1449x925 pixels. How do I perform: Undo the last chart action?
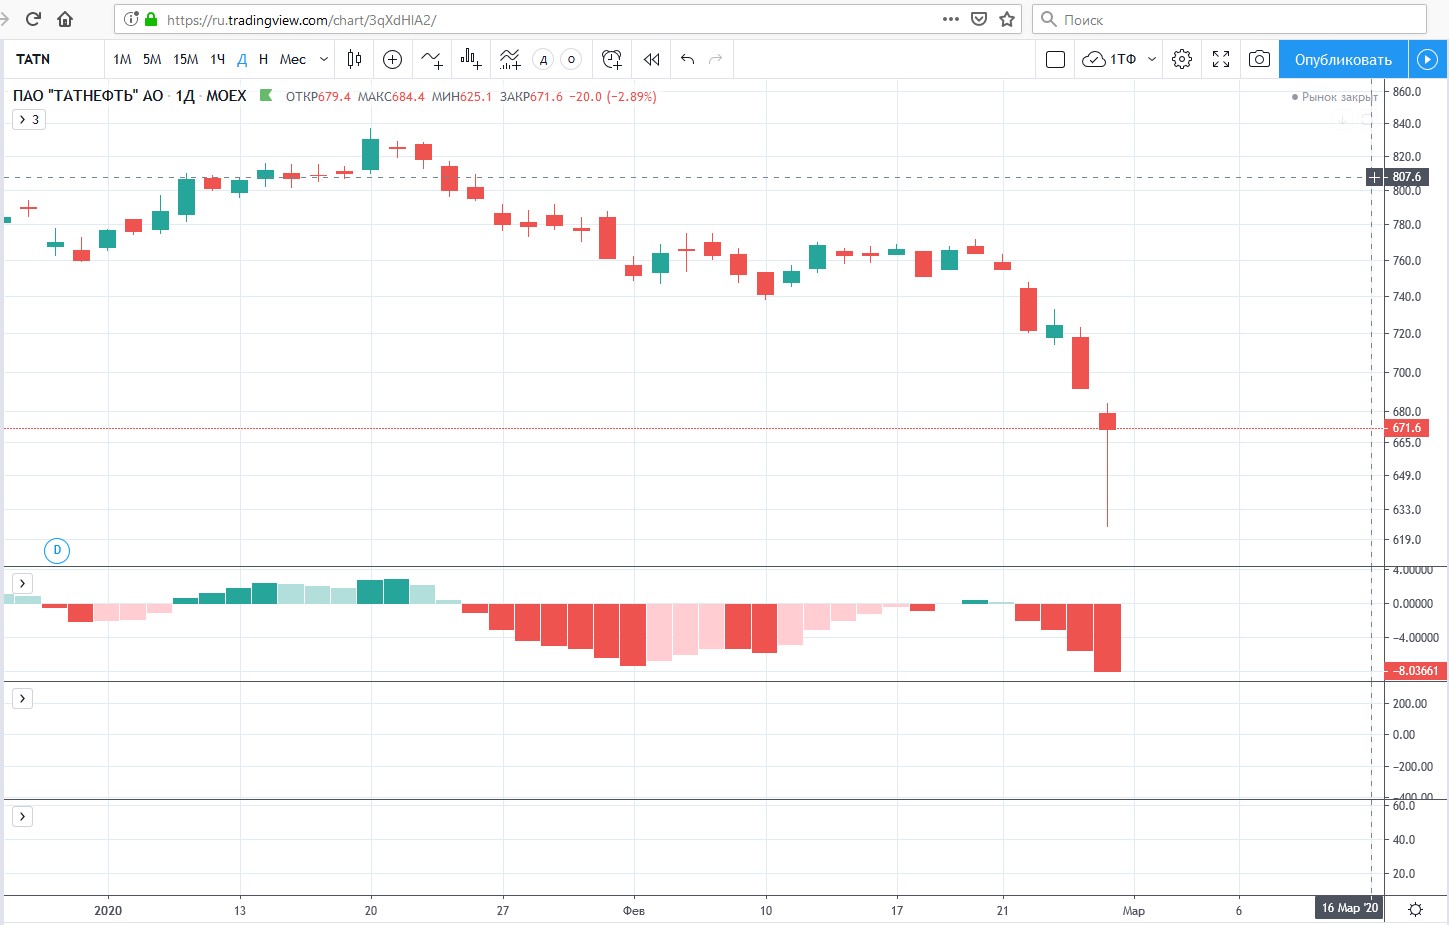point(687,59)
